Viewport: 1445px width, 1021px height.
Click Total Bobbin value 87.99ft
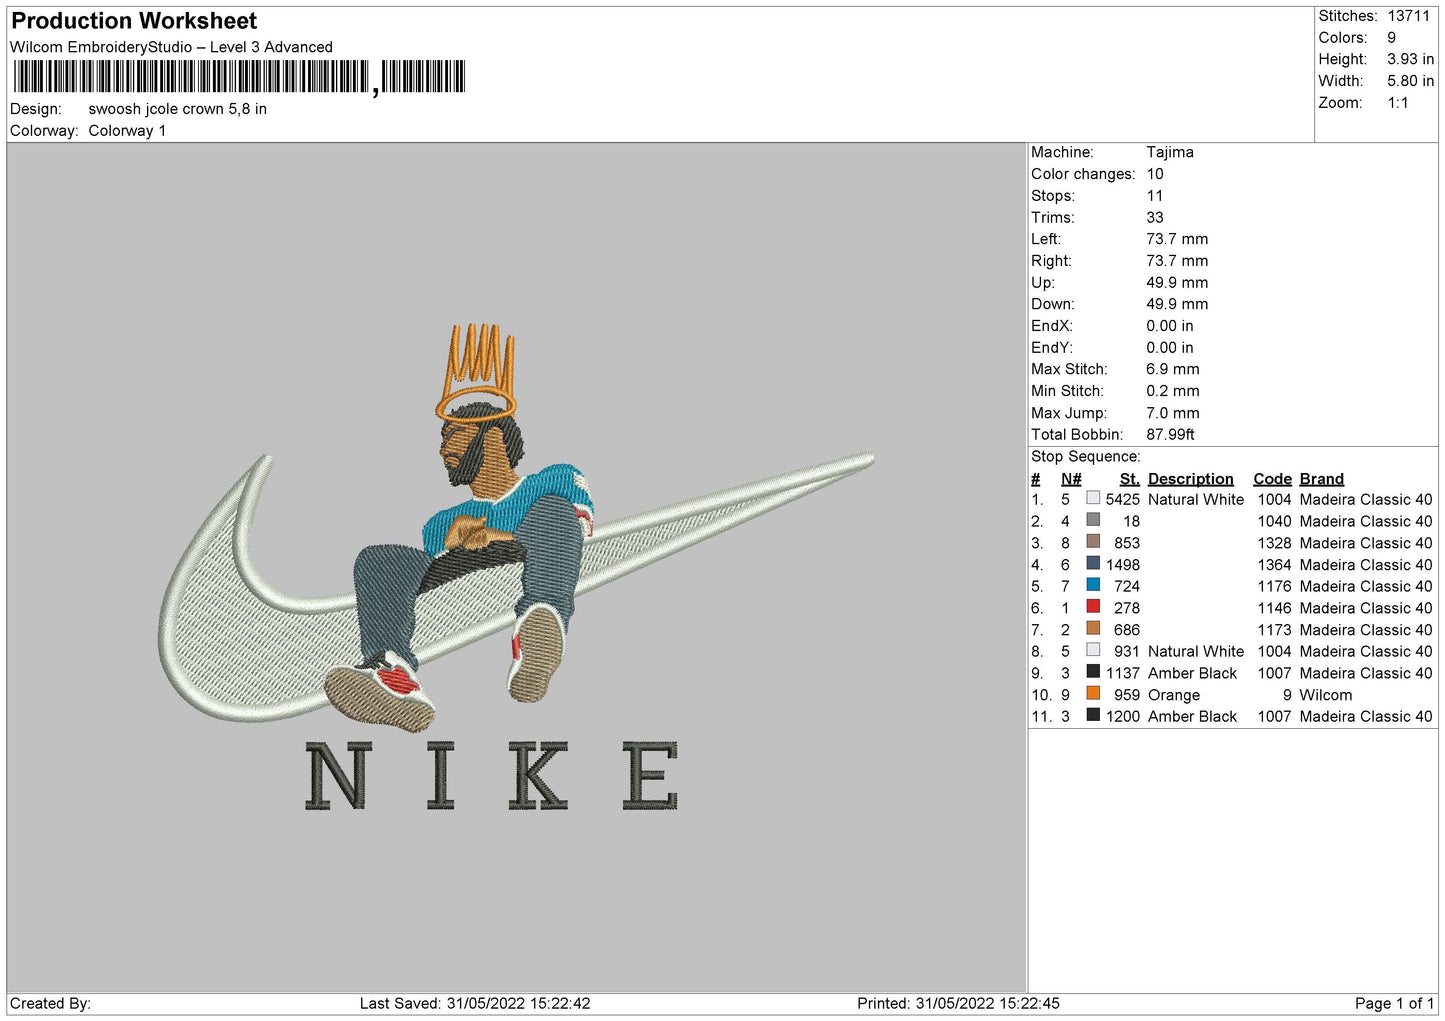pyautogui.click(x=1171, y=434)
